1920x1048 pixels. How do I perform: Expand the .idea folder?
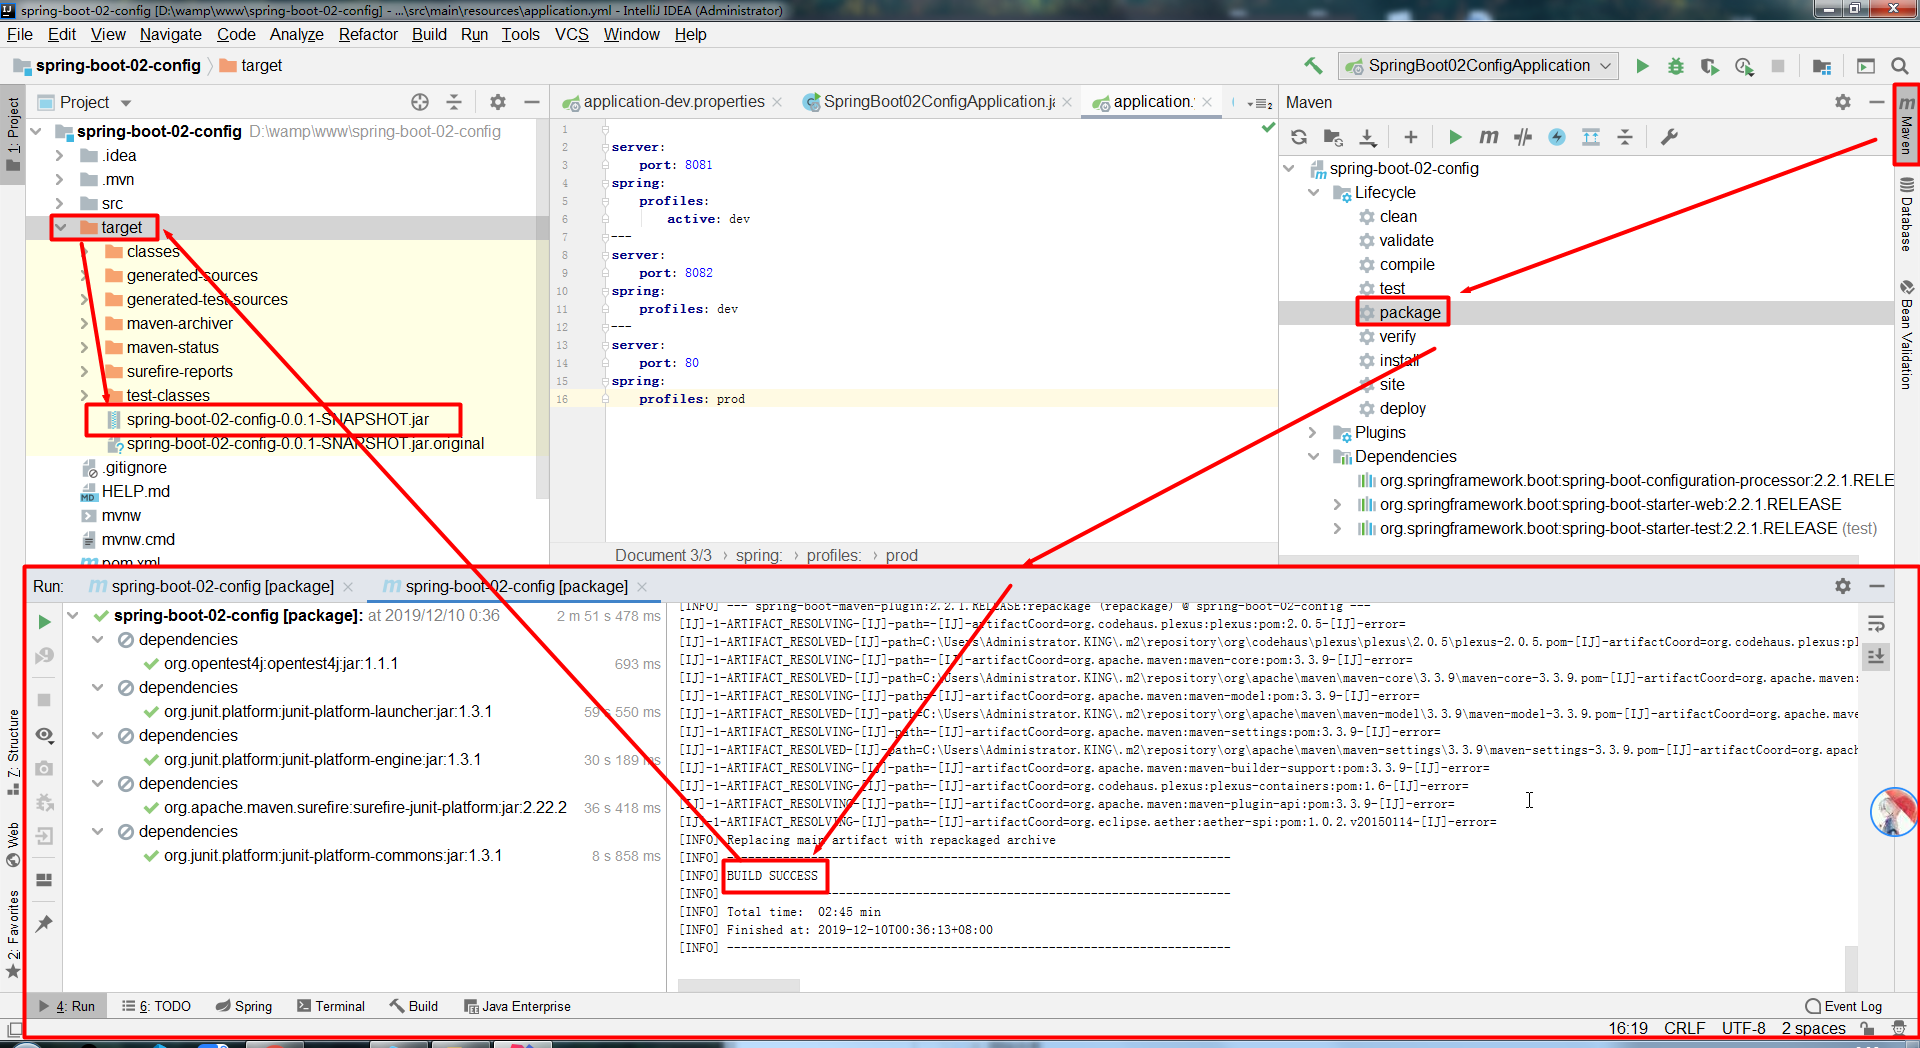(59, 156)
